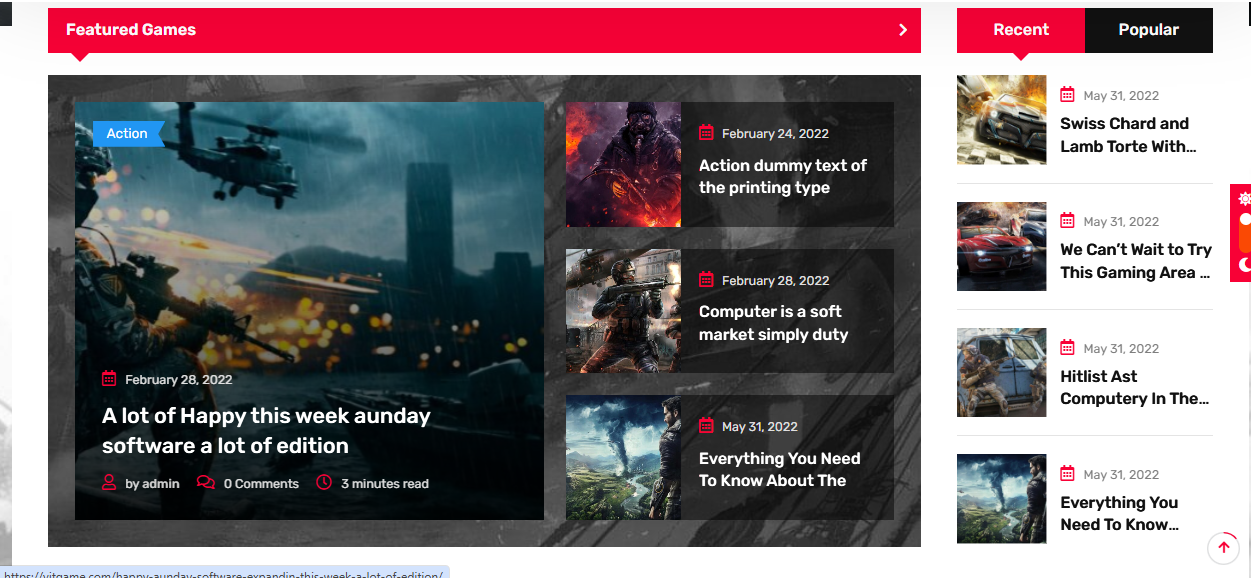Click the blue Action category tag
1251x578 pixels.
coord(127,133)
